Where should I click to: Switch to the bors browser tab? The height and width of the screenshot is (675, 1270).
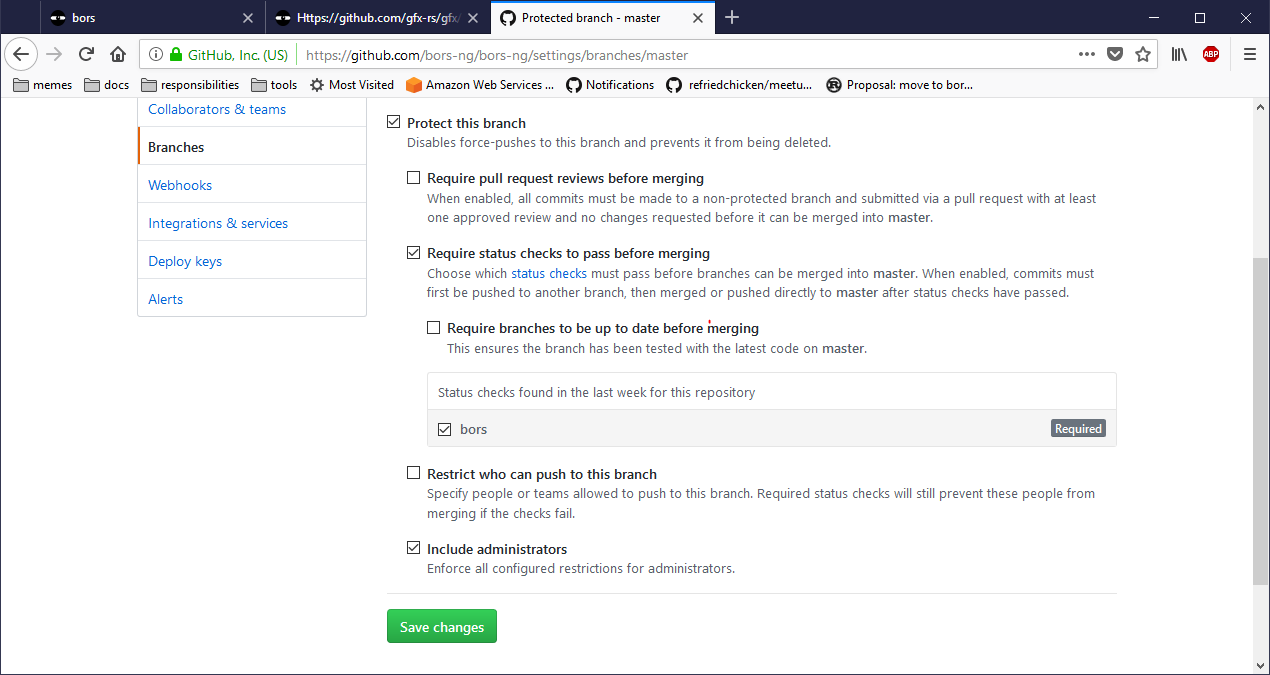pyautogui.click(x=150, y=18)
